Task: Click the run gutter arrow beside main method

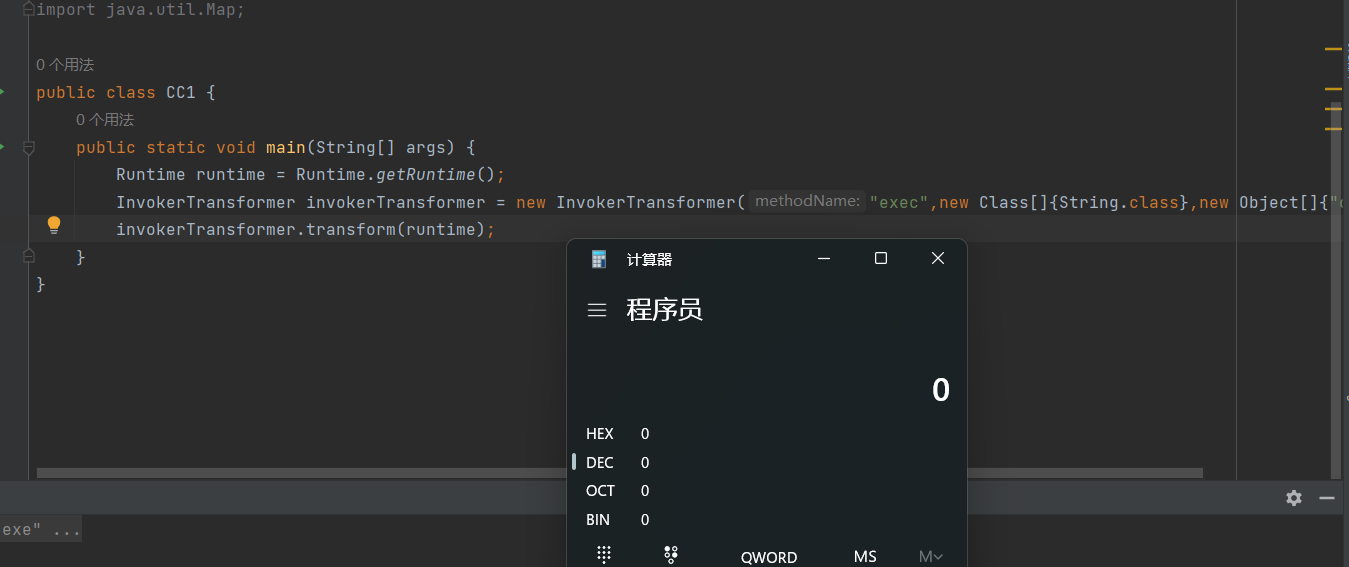Action: tap(3, 147)
